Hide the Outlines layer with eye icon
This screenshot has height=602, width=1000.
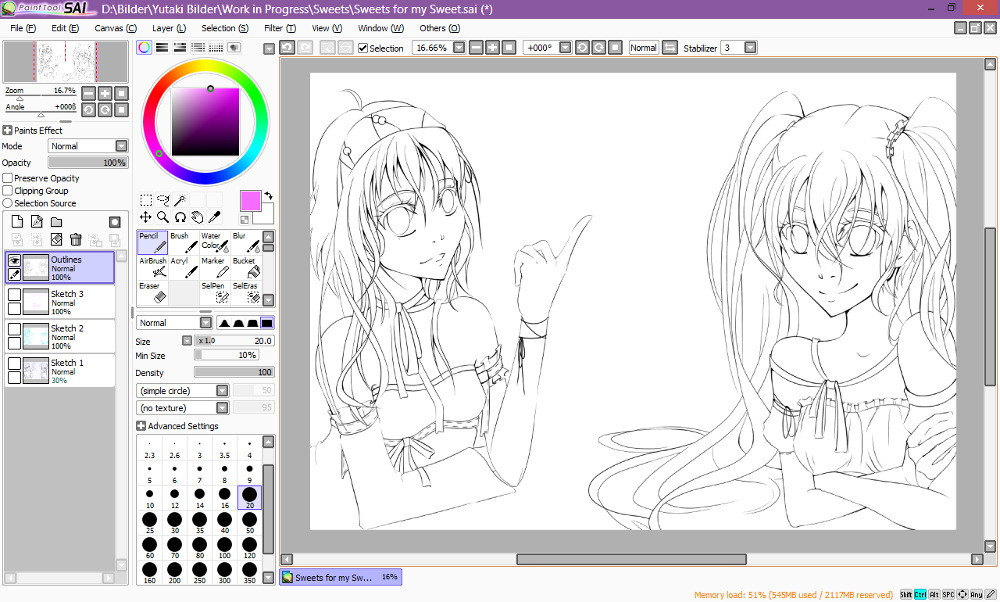click(15, 260)
